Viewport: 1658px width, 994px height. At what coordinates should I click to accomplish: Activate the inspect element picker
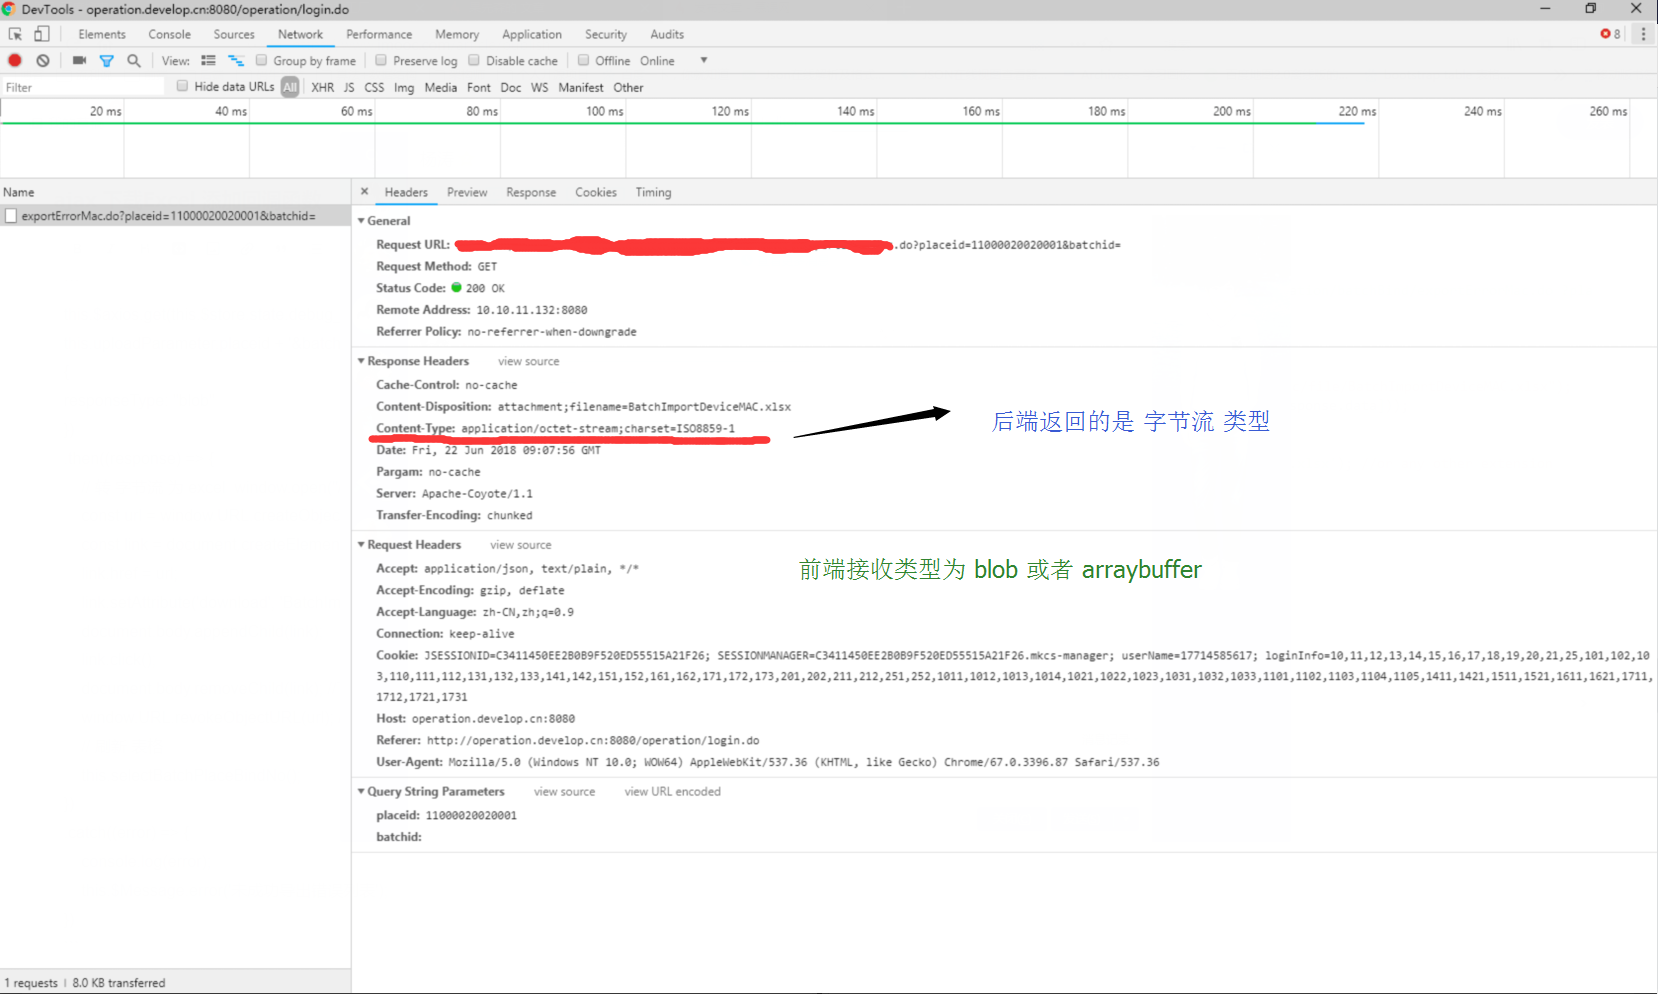[x=15, y=34]
